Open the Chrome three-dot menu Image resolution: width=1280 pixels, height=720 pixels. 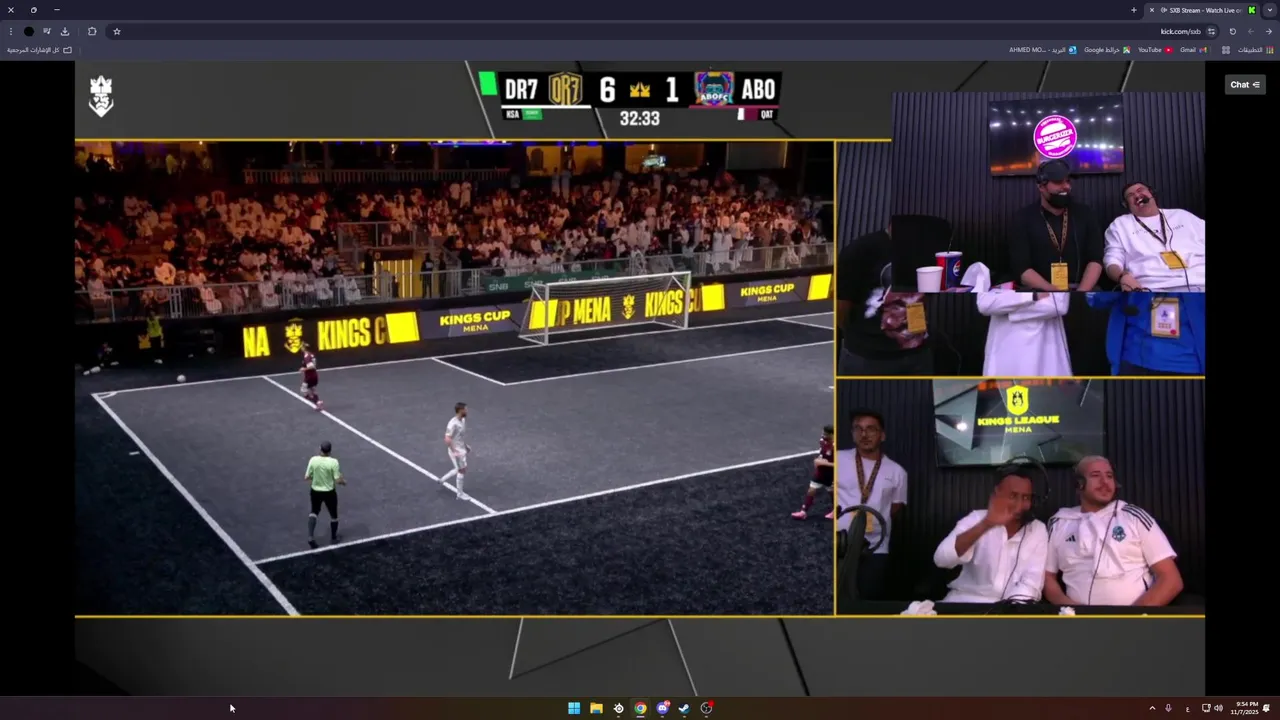11,31
